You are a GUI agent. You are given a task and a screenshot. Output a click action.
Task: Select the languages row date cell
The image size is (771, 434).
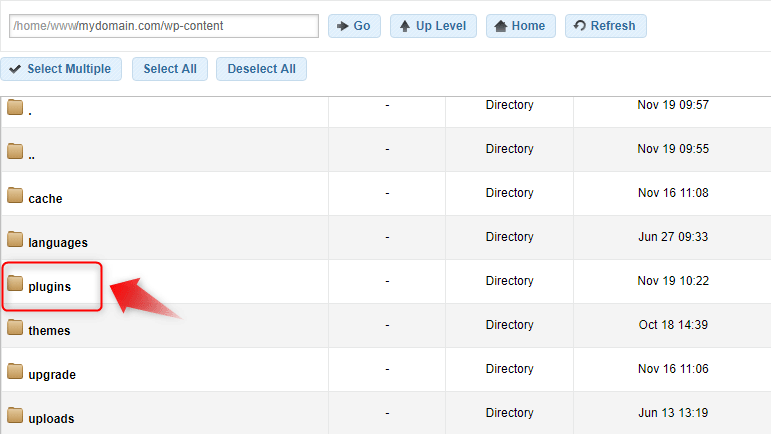[x=672, y=237]
